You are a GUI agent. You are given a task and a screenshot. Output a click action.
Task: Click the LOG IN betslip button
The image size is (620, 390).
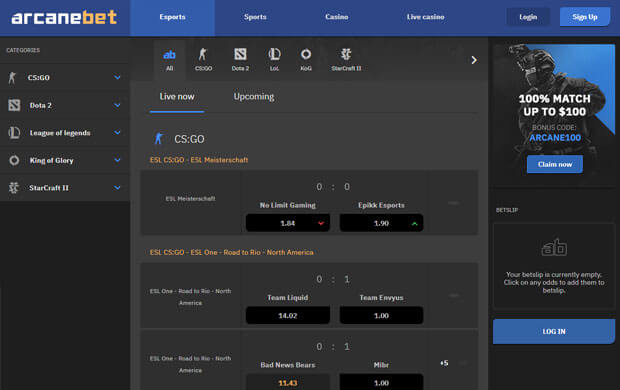[554, 331]
